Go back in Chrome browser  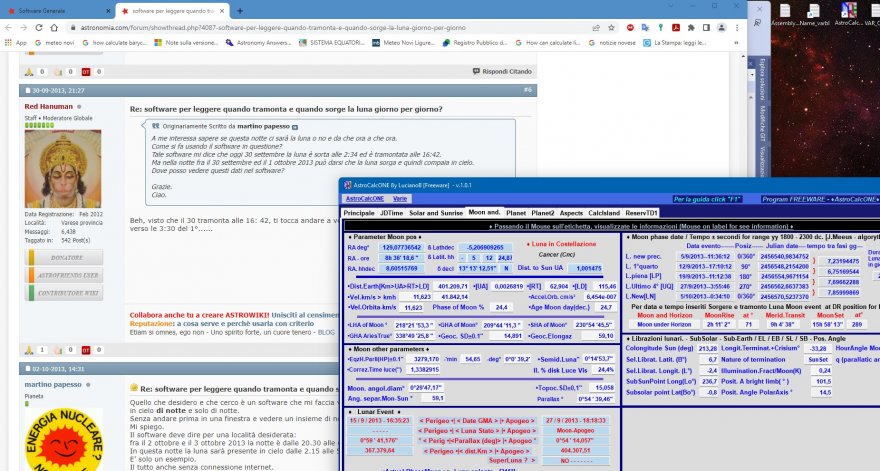point(8,28)
